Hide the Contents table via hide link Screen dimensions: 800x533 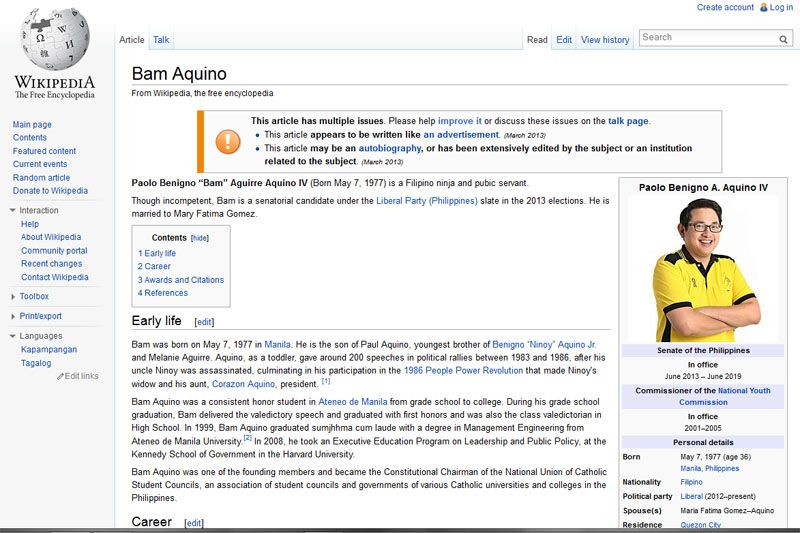point(199,238)
